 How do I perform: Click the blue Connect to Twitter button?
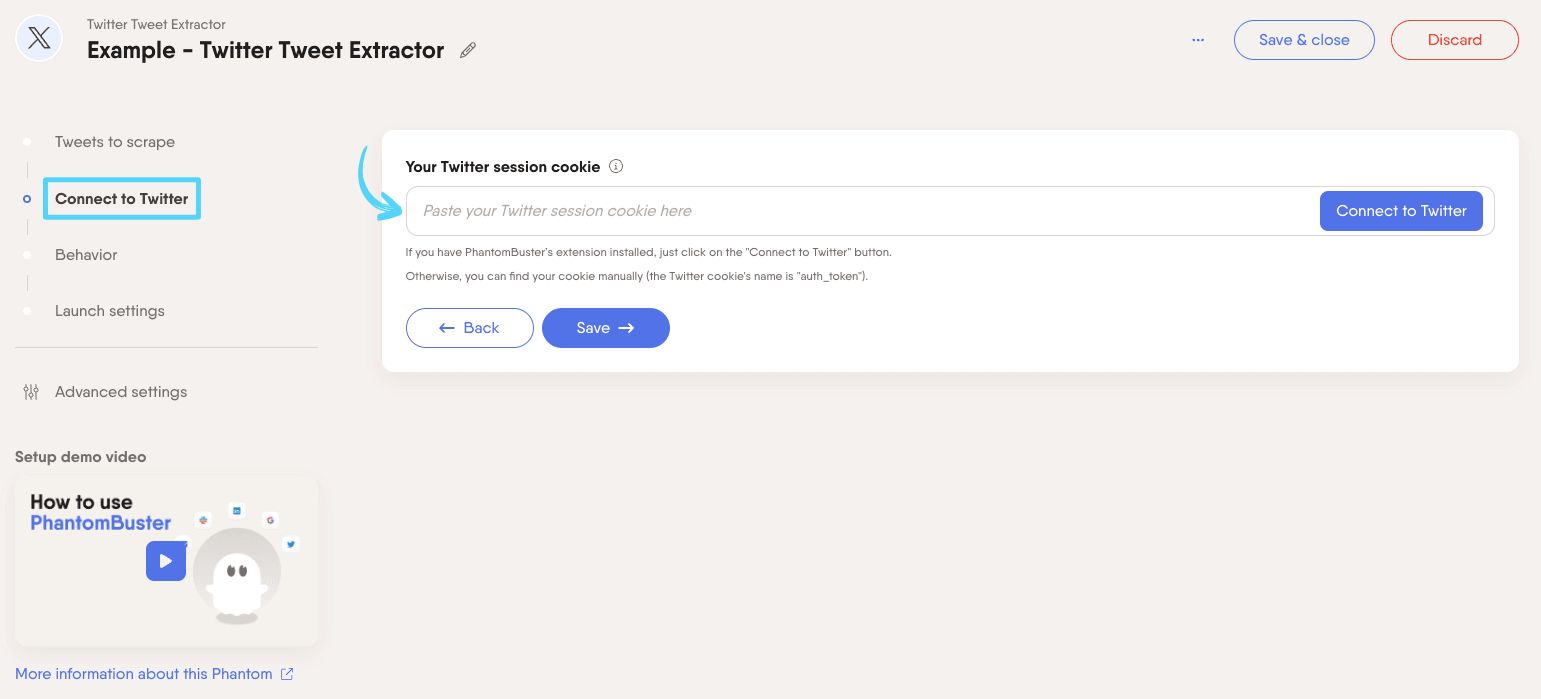coord(1400,211)
